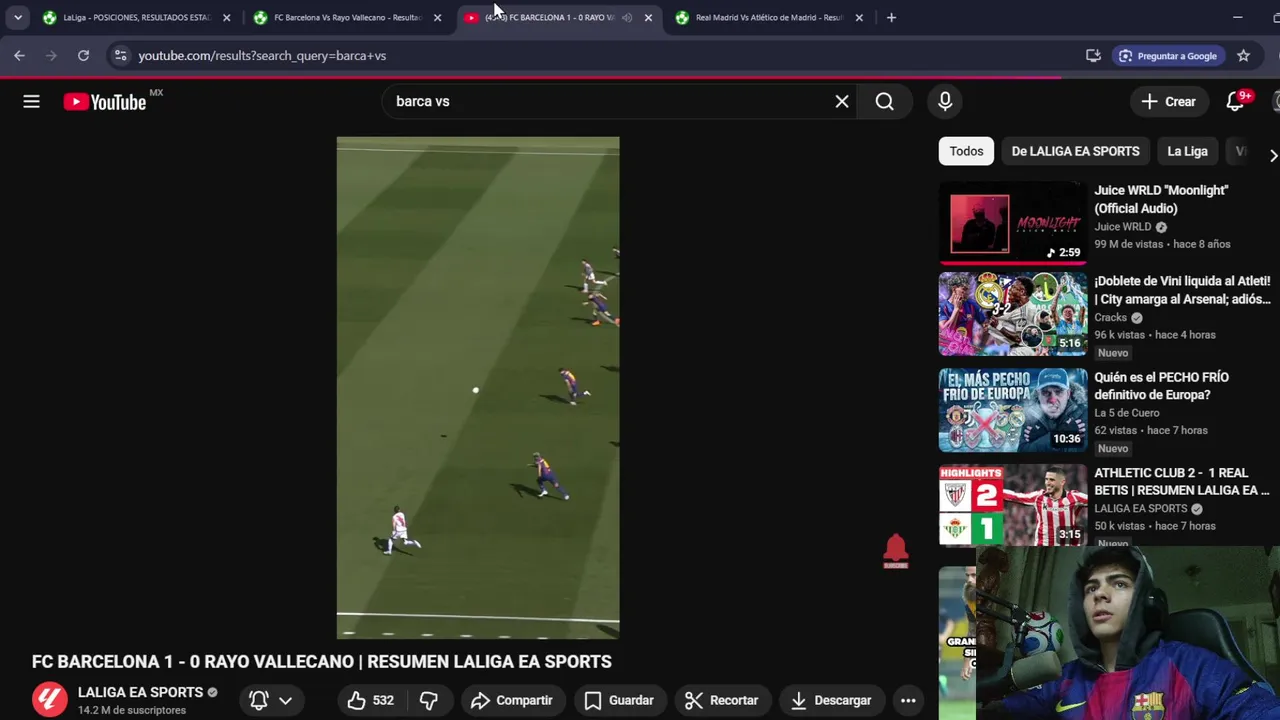Dislike the video with thumbs-down icon

(429, 700)
